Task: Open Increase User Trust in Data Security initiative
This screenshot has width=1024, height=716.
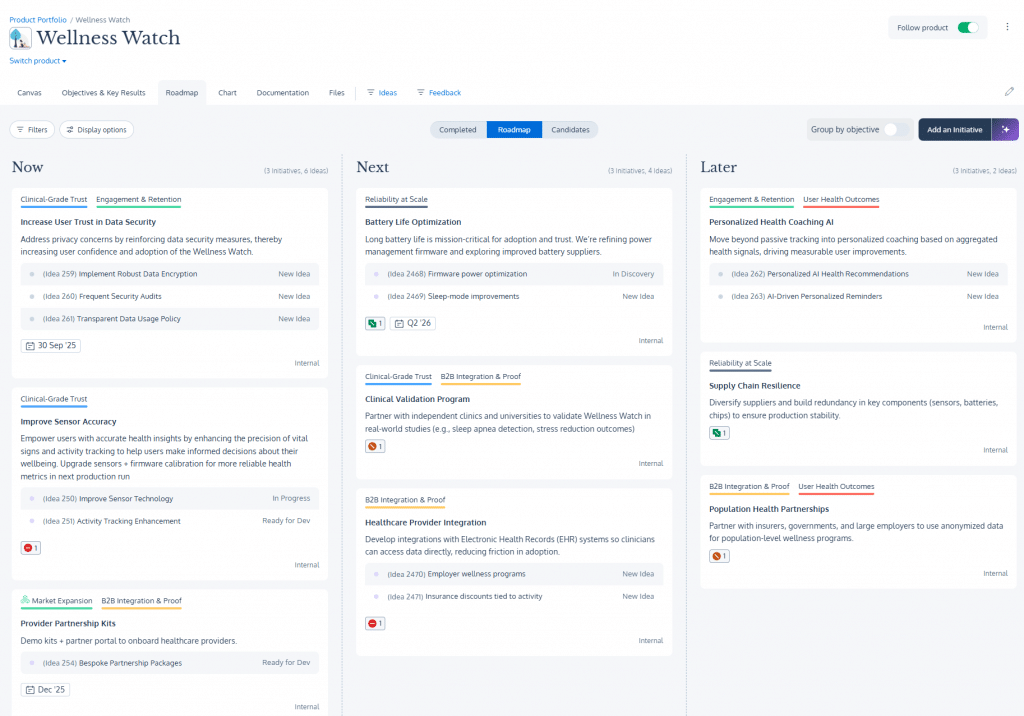Action: coord(88,222)
